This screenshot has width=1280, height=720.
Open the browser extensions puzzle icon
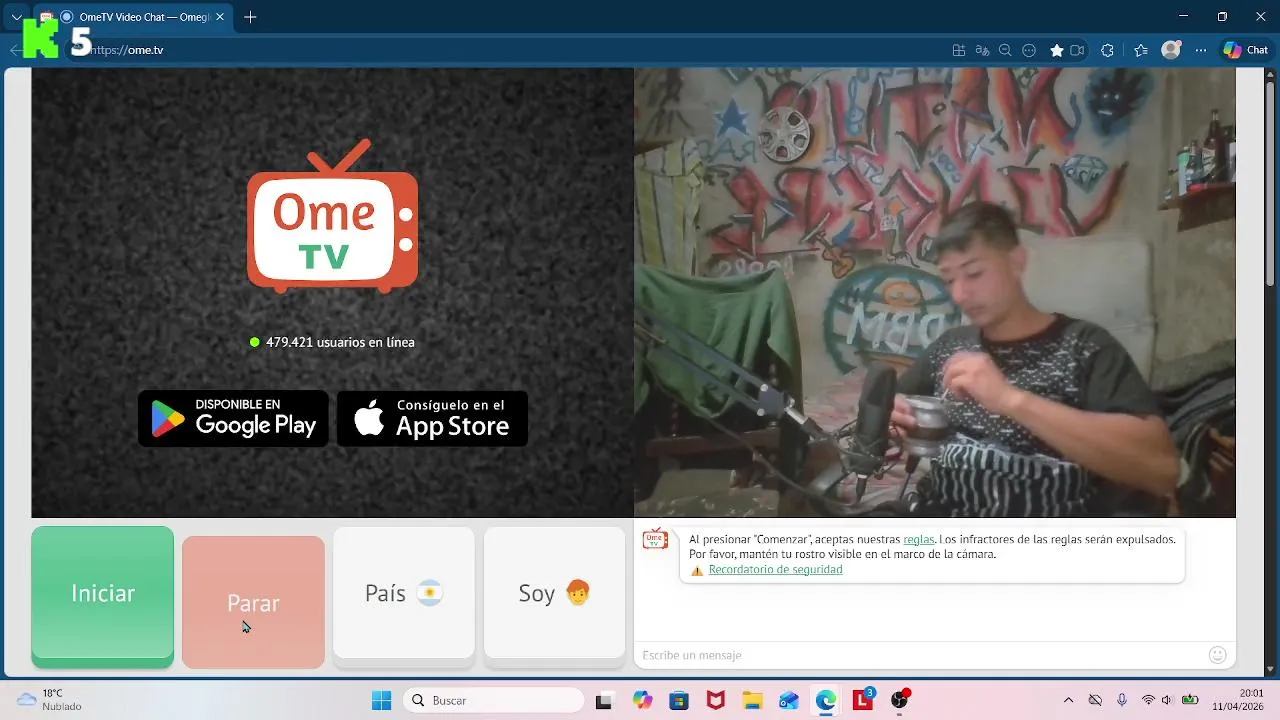click(1107, 50)
